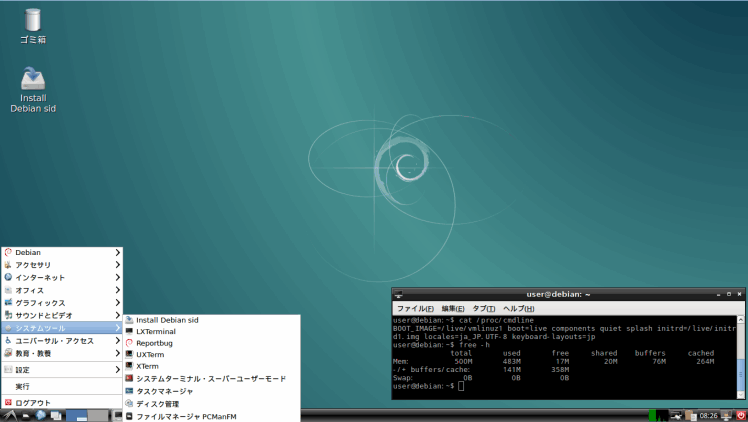Close the terminal window
Viewport: 748px width, 422px height.
739,294
